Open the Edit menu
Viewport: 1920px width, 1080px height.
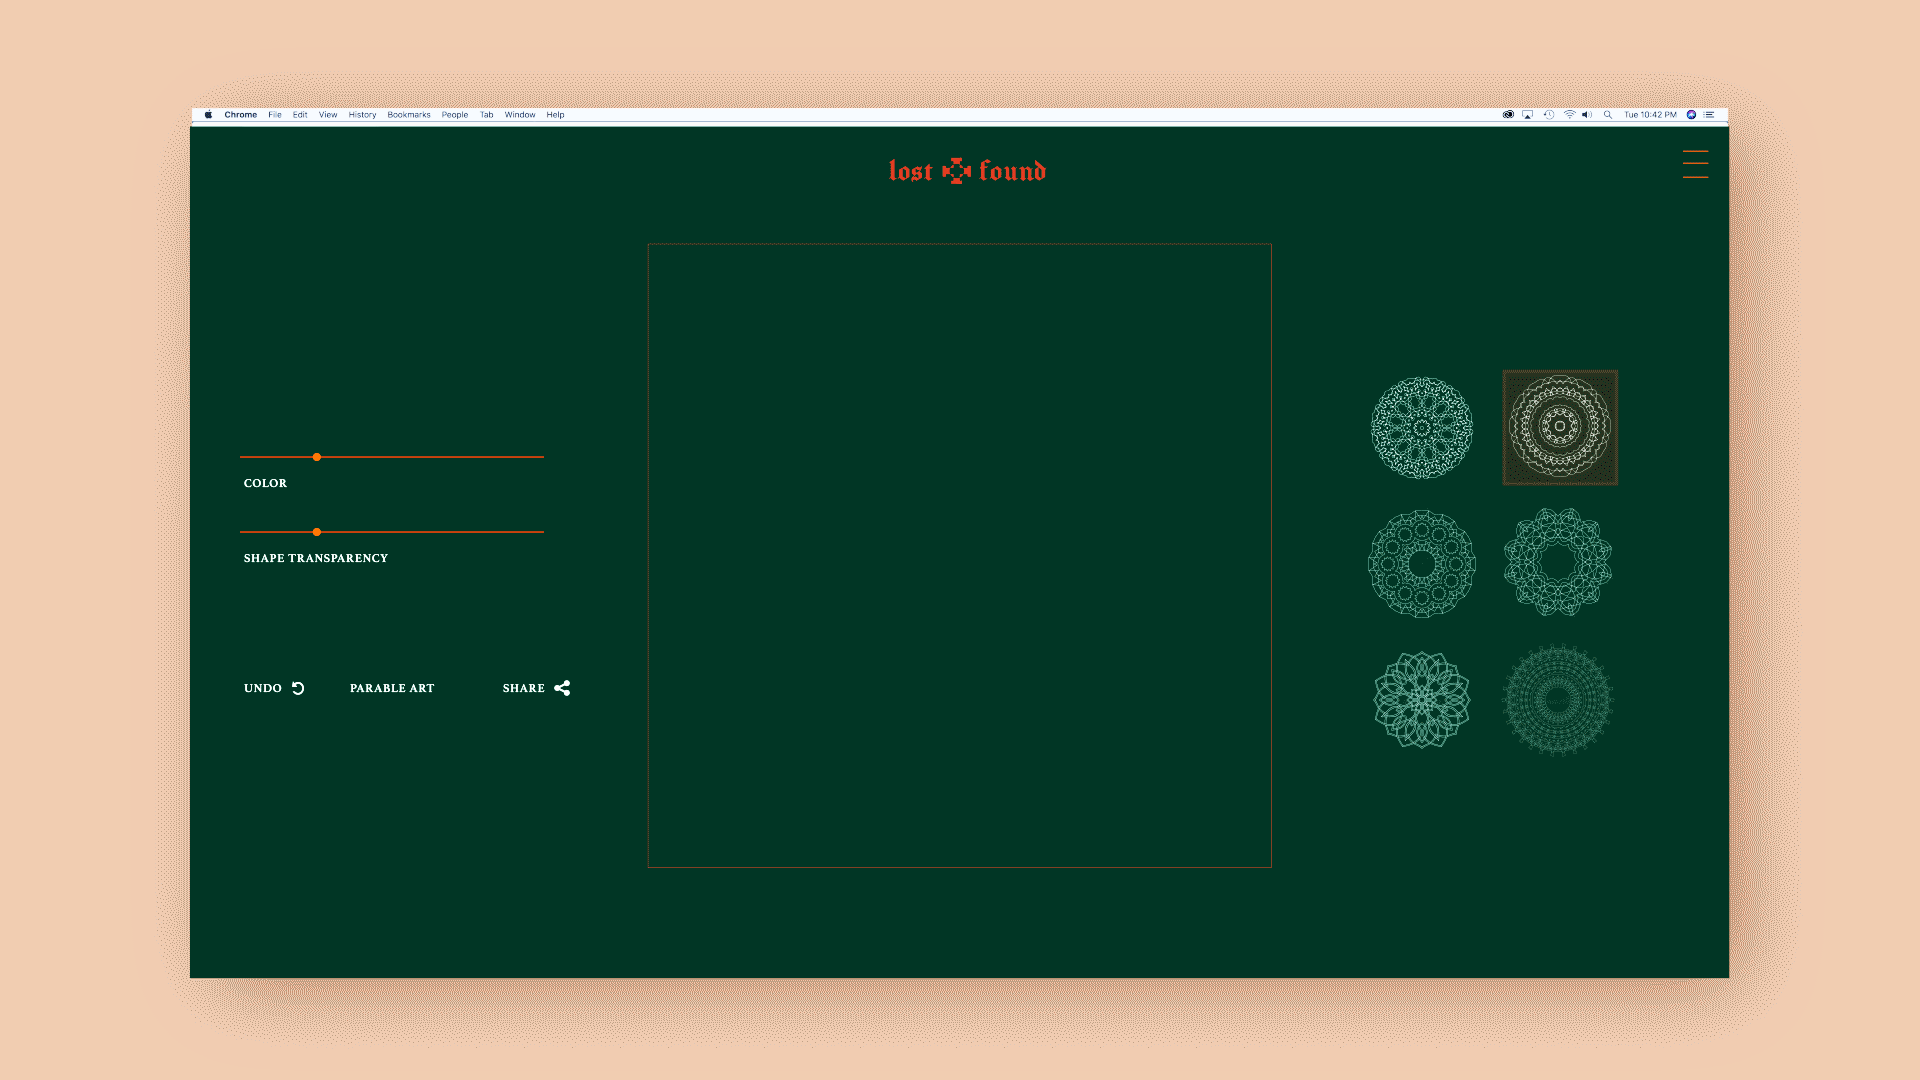300,115
